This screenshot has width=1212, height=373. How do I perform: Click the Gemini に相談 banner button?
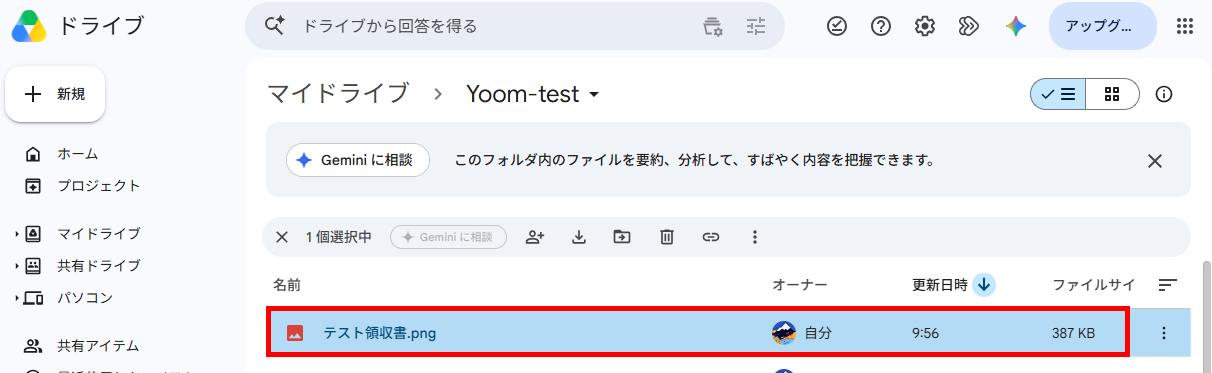[358, 160]
